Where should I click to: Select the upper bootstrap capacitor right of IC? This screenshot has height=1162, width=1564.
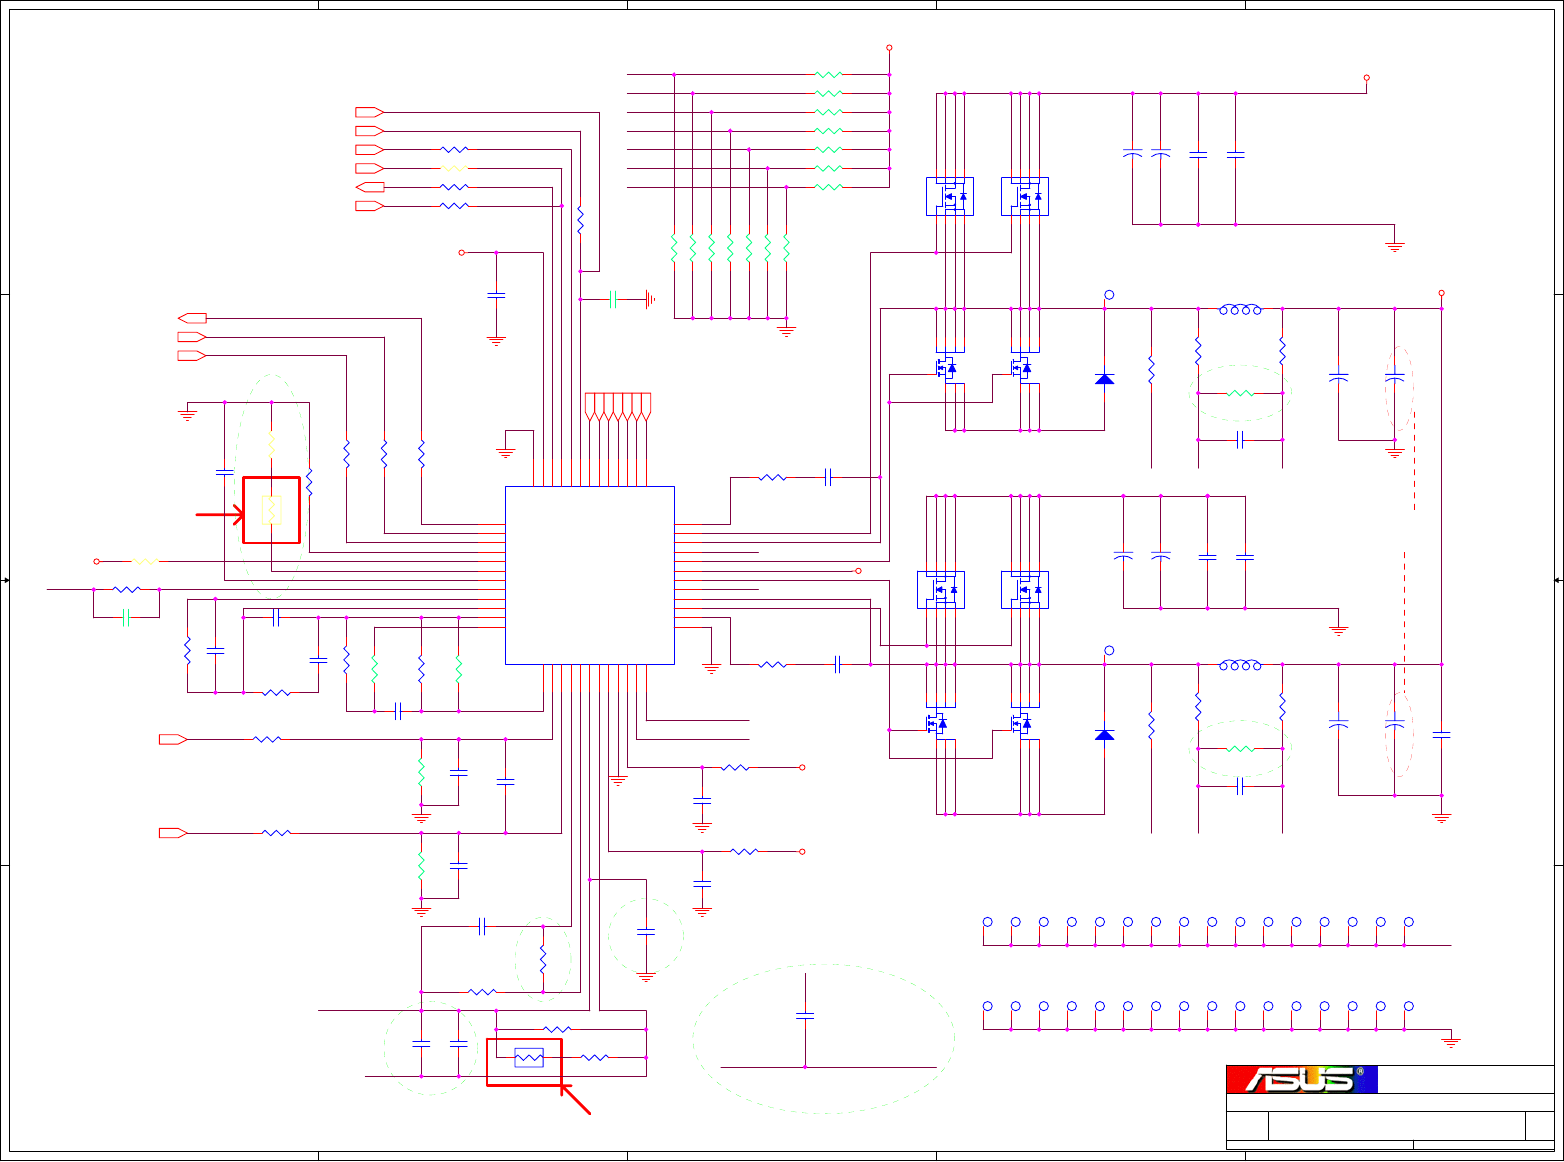coord(828,478)
